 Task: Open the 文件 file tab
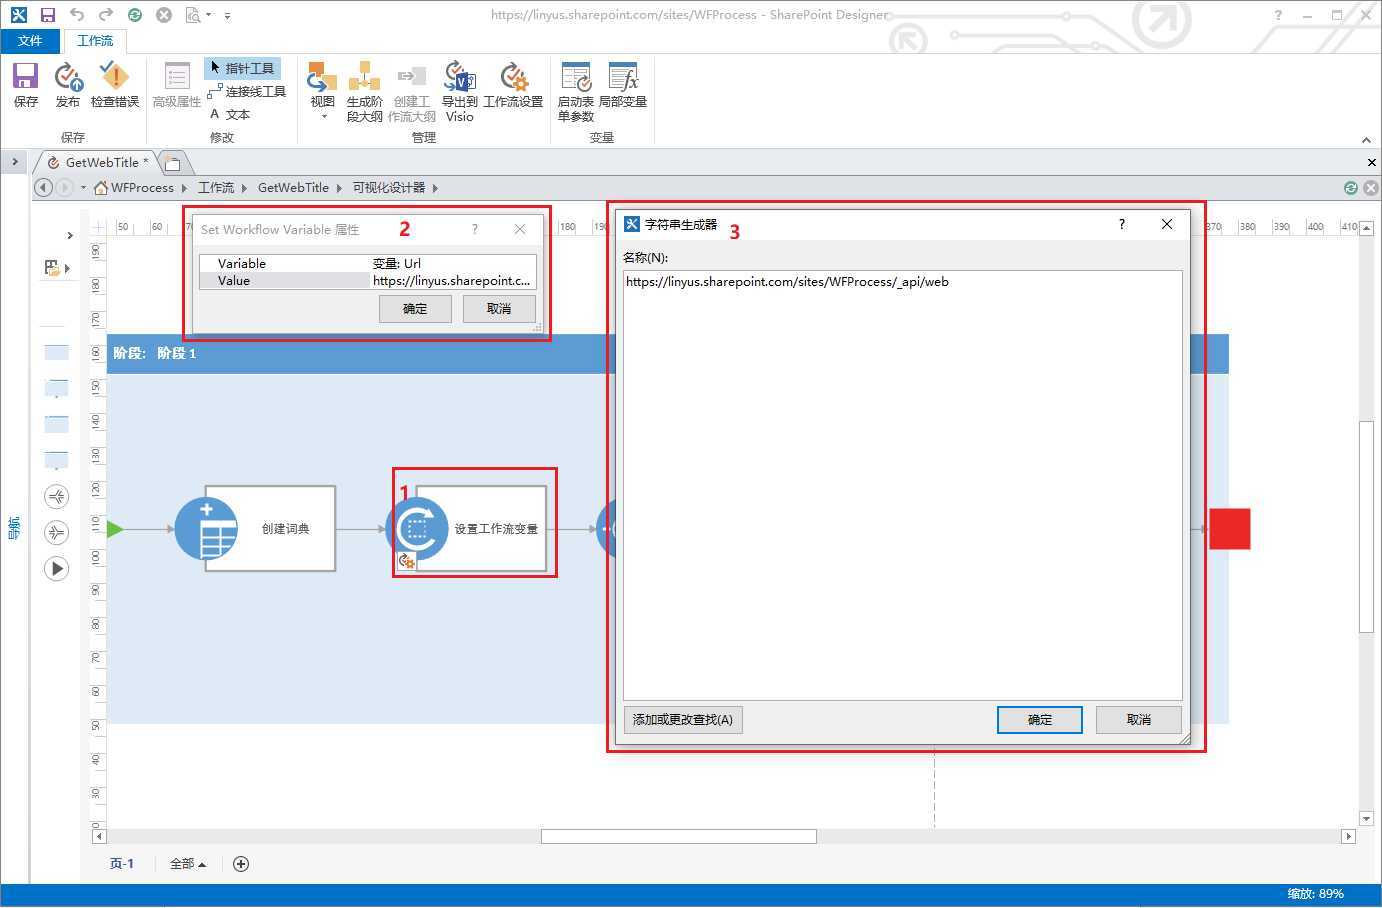click(x=30, y=41)
